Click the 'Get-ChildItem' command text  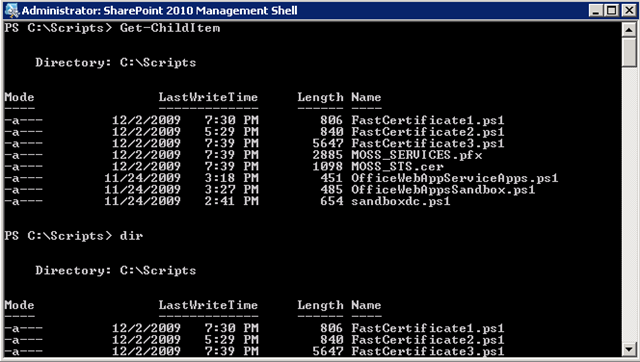[x=170, y=28]
